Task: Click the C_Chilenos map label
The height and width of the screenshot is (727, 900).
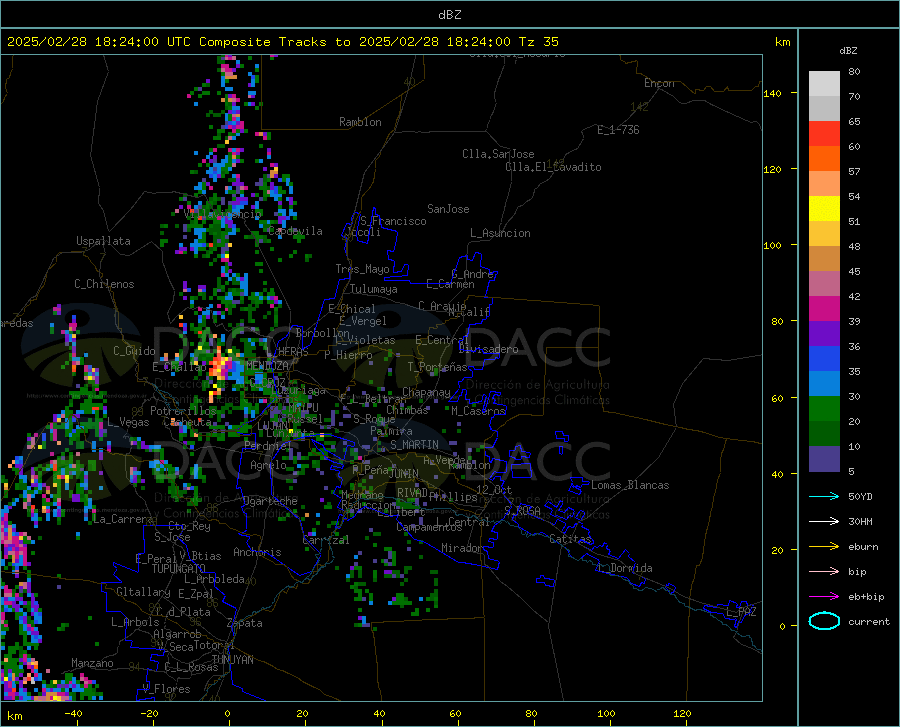Action: coord(104,284)
